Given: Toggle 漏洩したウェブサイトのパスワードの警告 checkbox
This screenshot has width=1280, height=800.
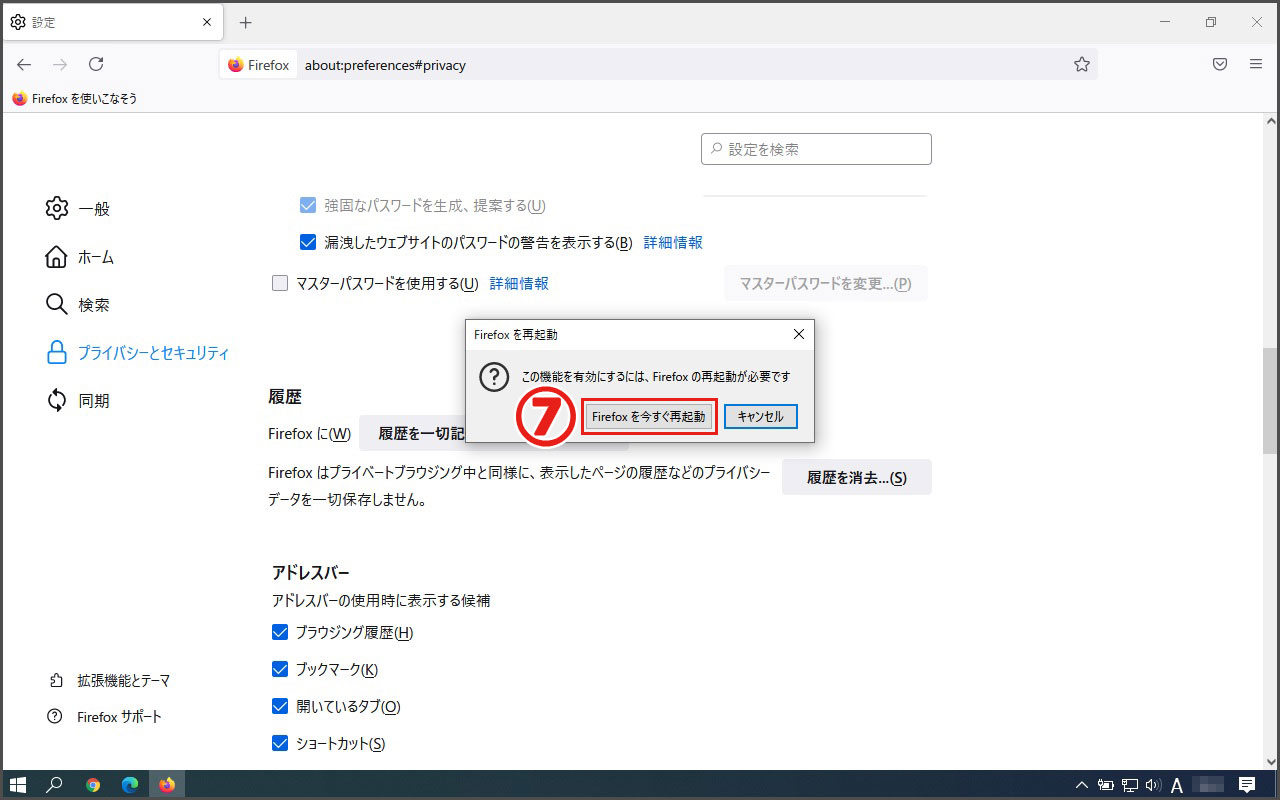Looking at the screenshot, I should 308,242.
